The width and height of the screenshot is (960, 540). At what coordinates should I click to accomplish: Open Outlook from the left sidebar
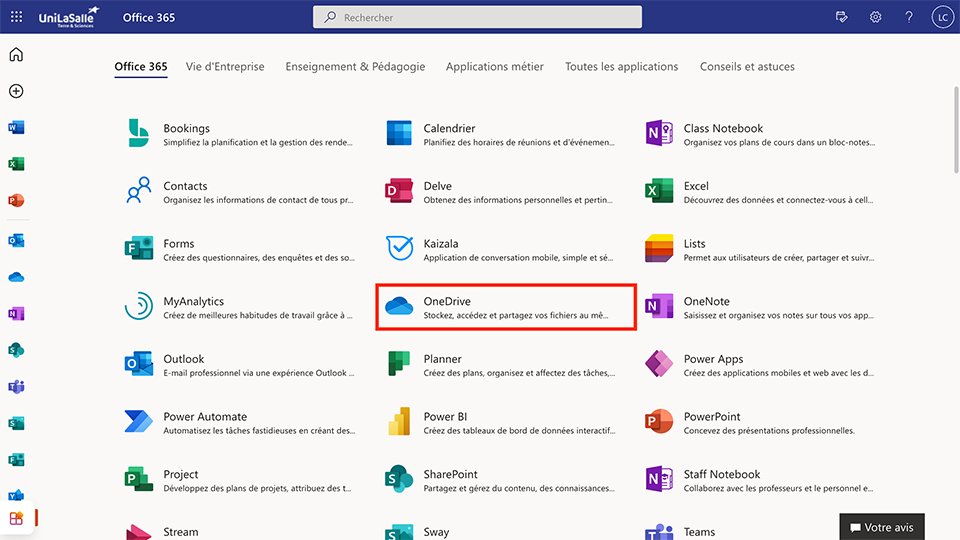17,241
